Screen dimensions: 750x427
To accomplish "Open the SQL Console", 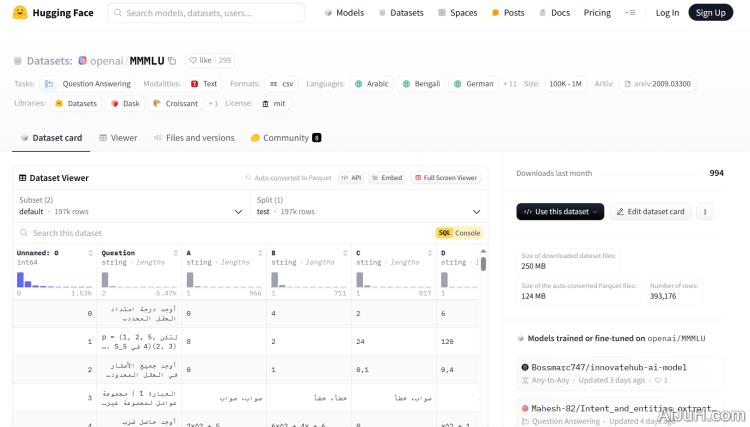I will coord(459,233).
